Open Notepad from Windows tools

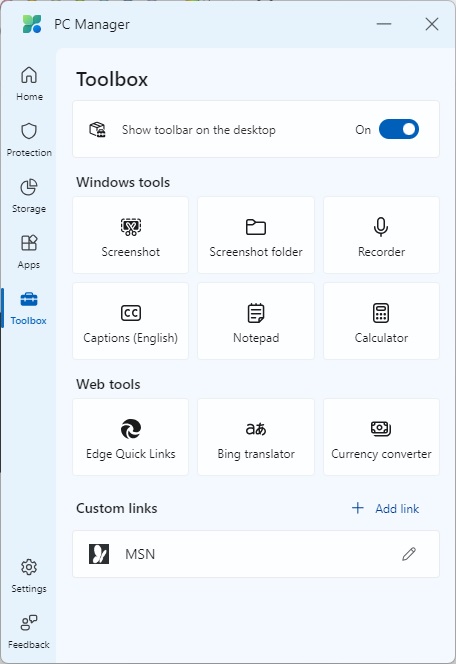(256, 321)
